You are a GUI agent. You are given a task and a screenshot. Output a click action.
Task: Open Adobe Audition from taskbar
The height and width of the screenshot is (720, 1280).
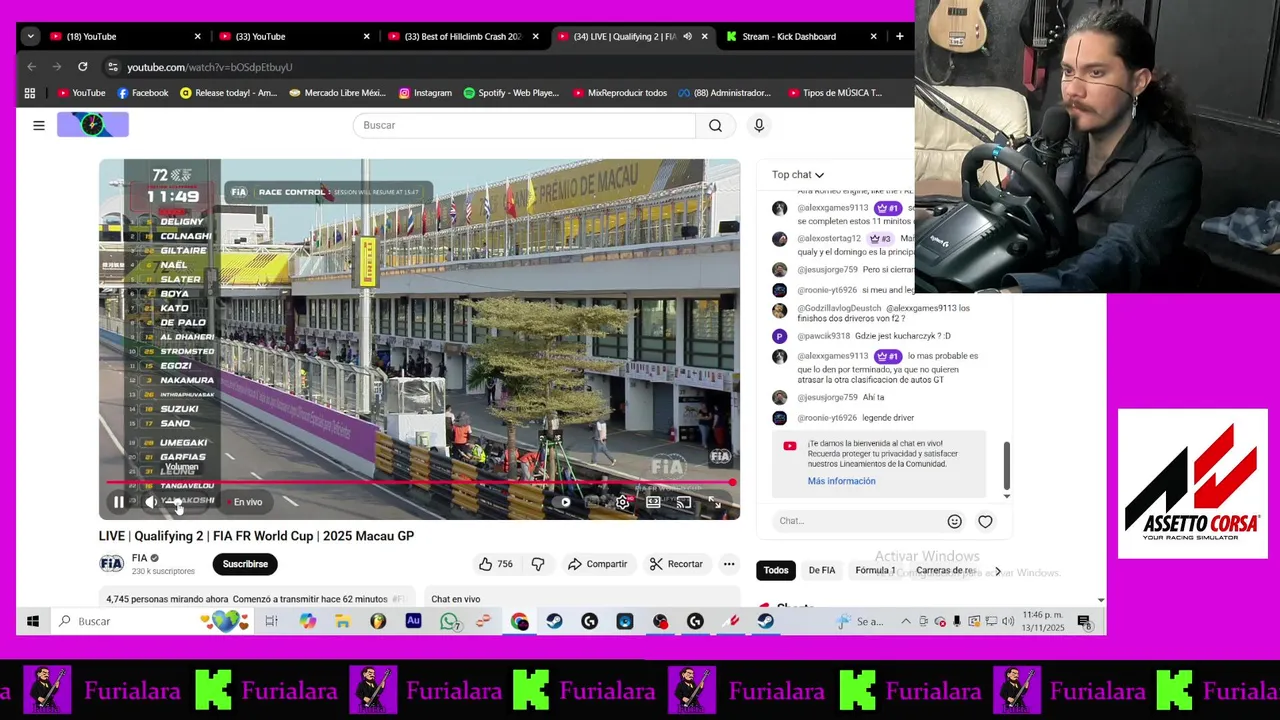click(413, 622)
